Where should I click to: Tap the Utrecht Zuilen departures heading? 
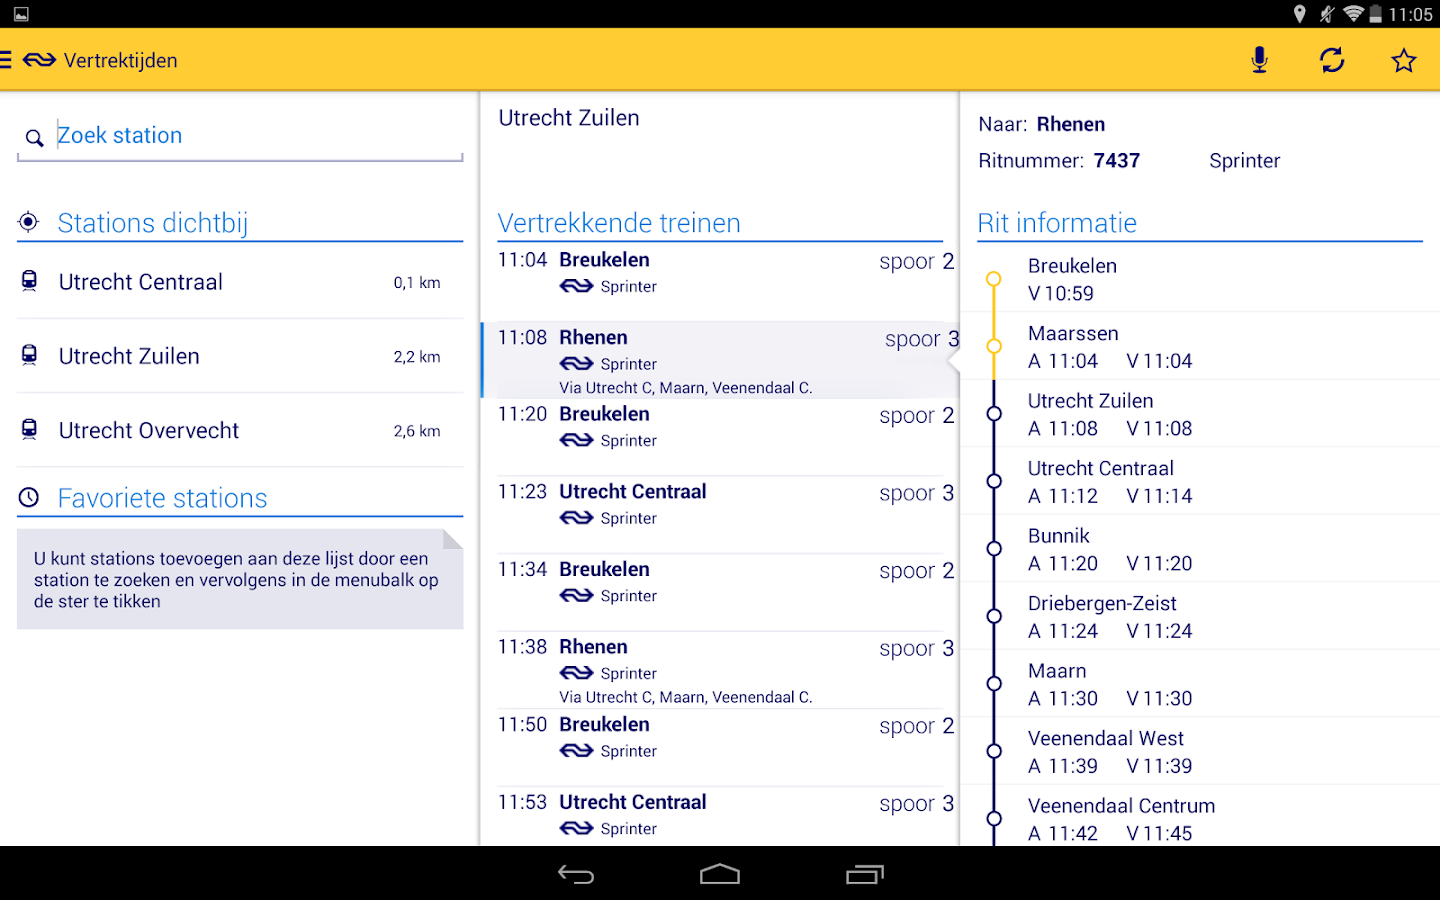[x=569, y=118]
